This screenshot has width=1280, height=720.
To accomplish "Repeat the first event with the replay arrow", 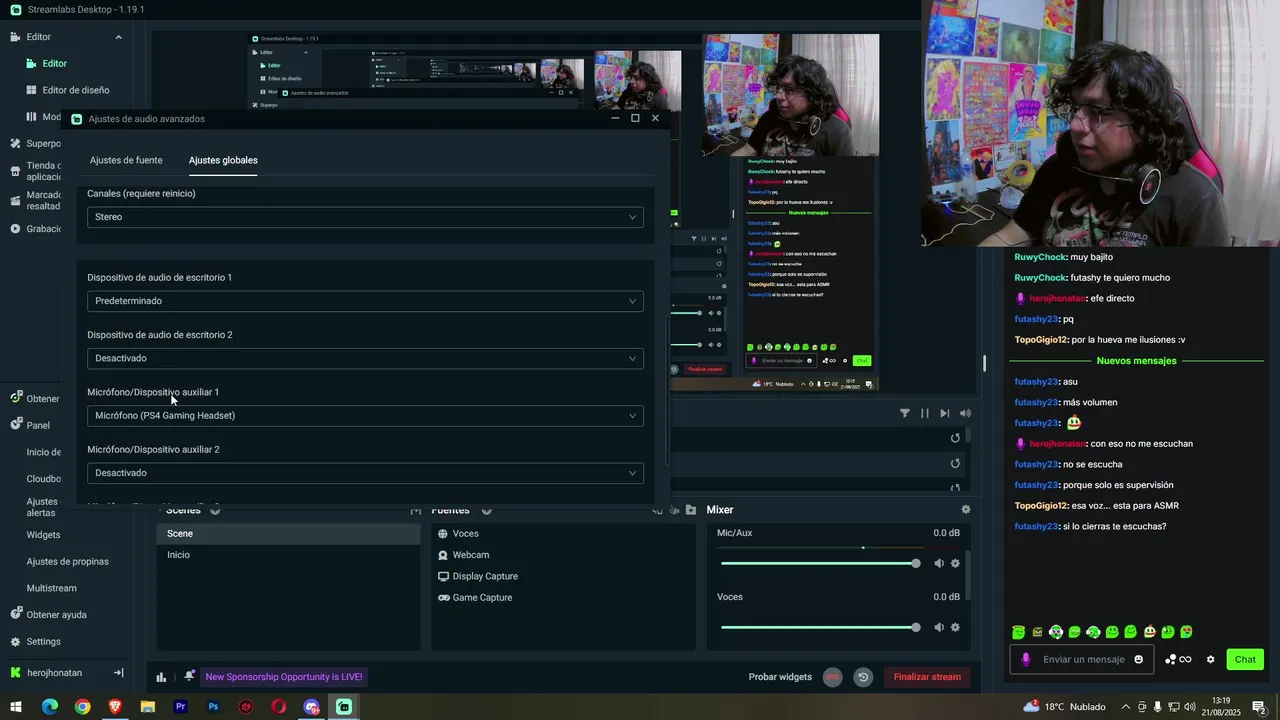I will click(955, 438).
